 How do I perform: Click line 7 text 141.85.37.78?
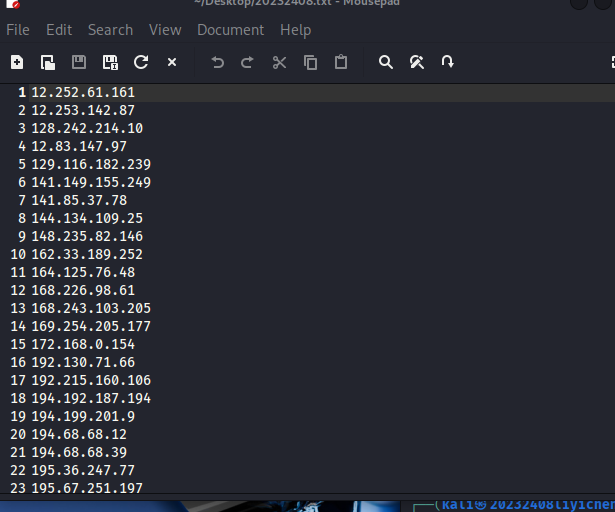pos(79,200)
